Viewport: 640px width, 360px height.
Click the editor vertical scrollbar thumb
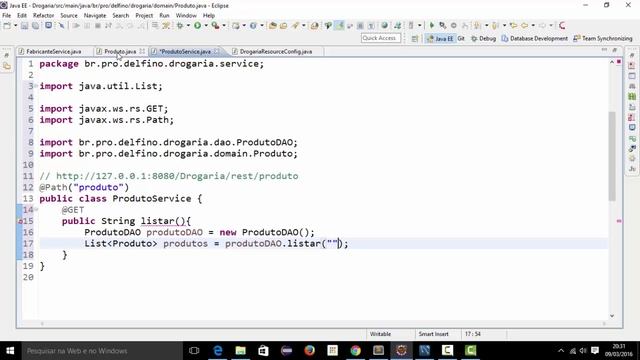612,156
